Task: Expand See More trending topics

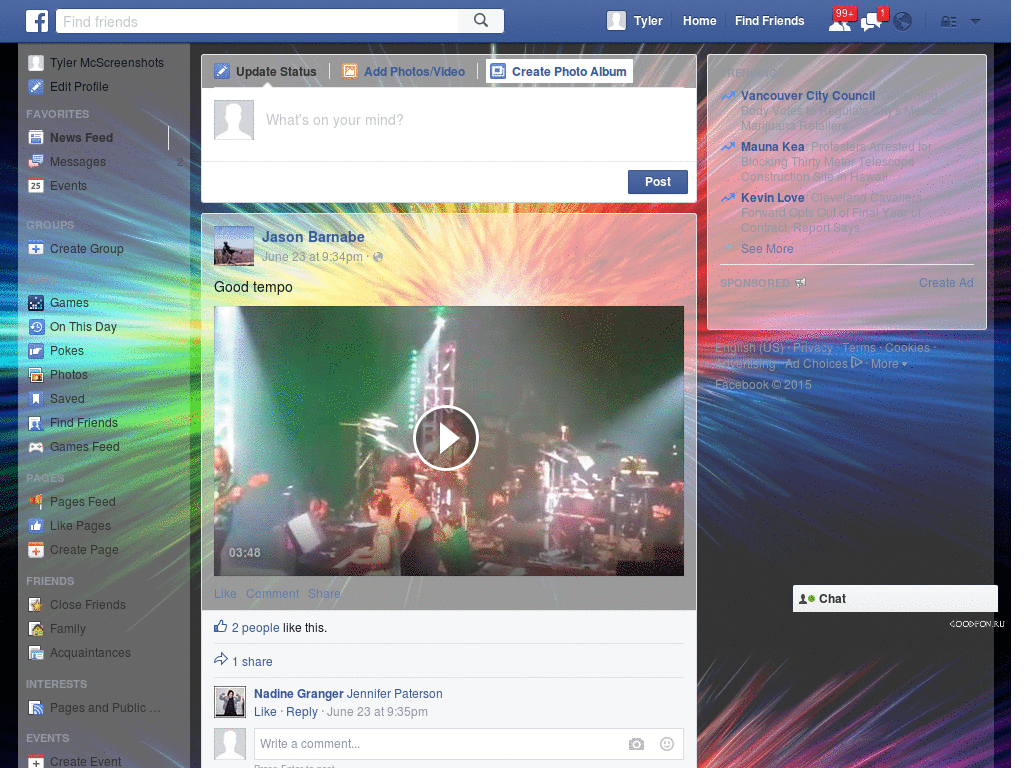Action: tap(767, 249)
